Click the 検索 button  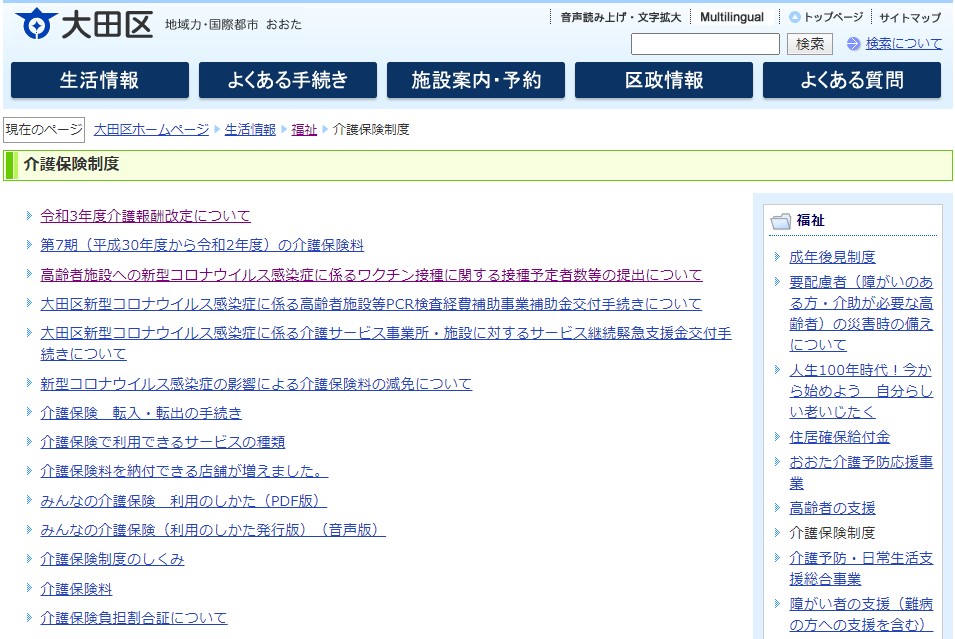(x=809, y=44)
